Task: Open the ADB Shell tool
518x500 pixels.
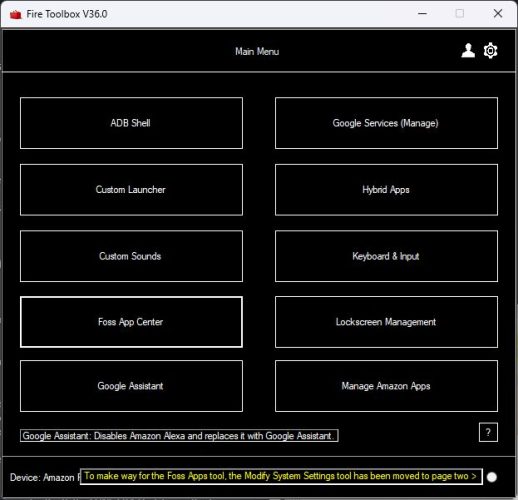Action: coord(131,123)
